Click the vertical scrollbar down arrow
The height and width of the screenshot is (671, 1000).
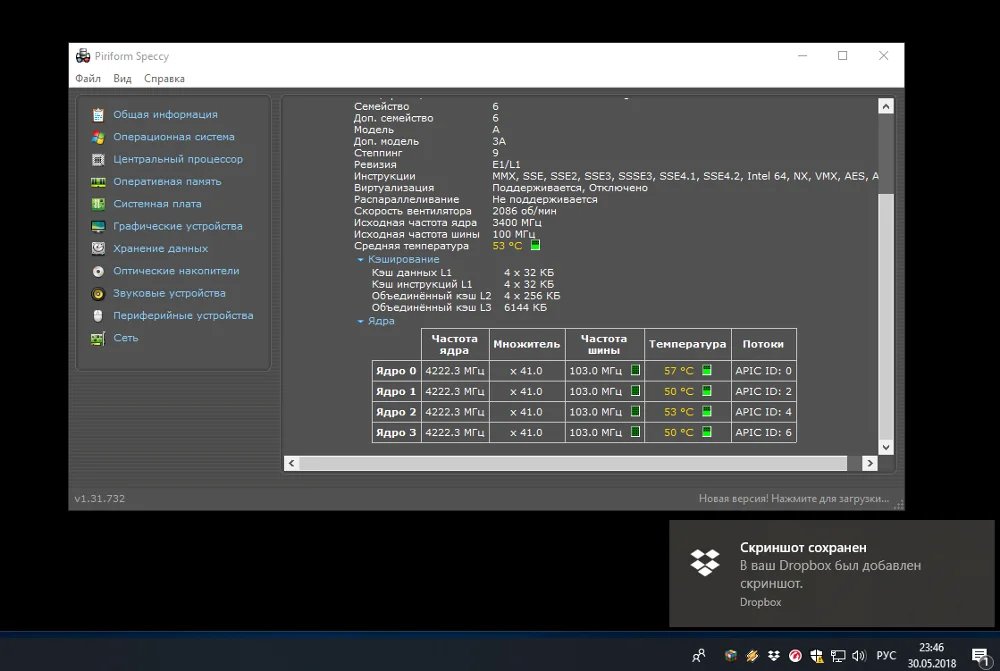pyautogui.click(x=885, y=447)
